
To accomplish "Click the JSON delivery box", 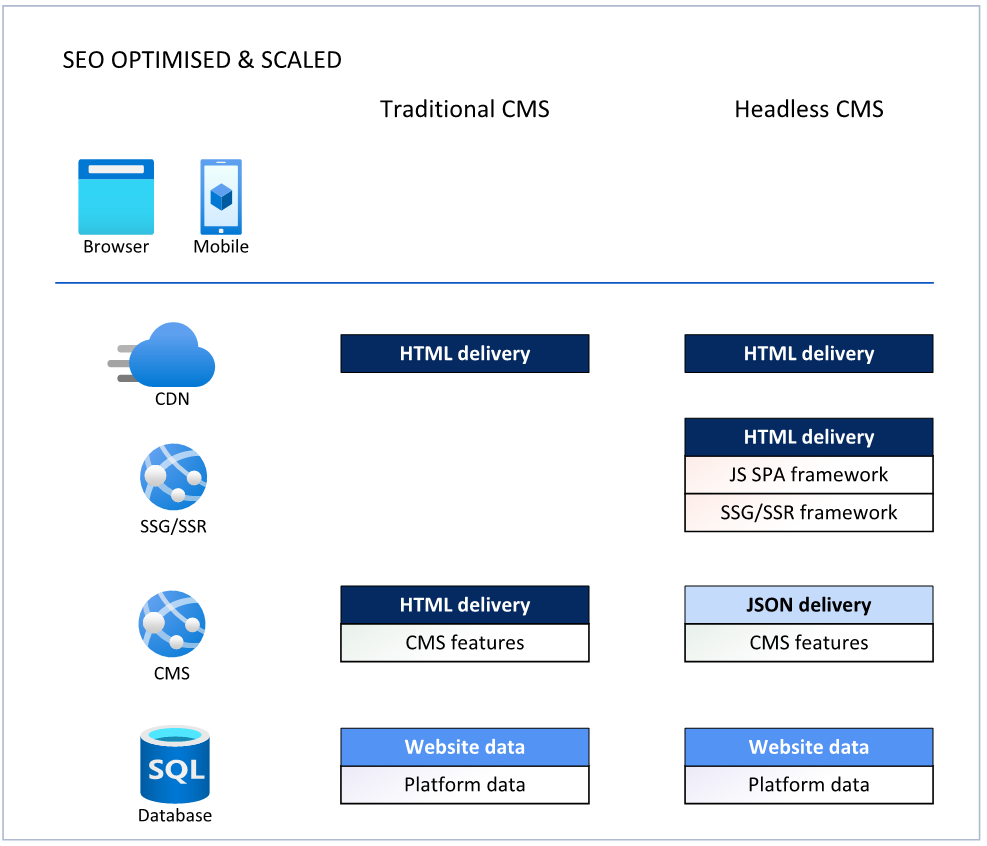I will point(808,605).
